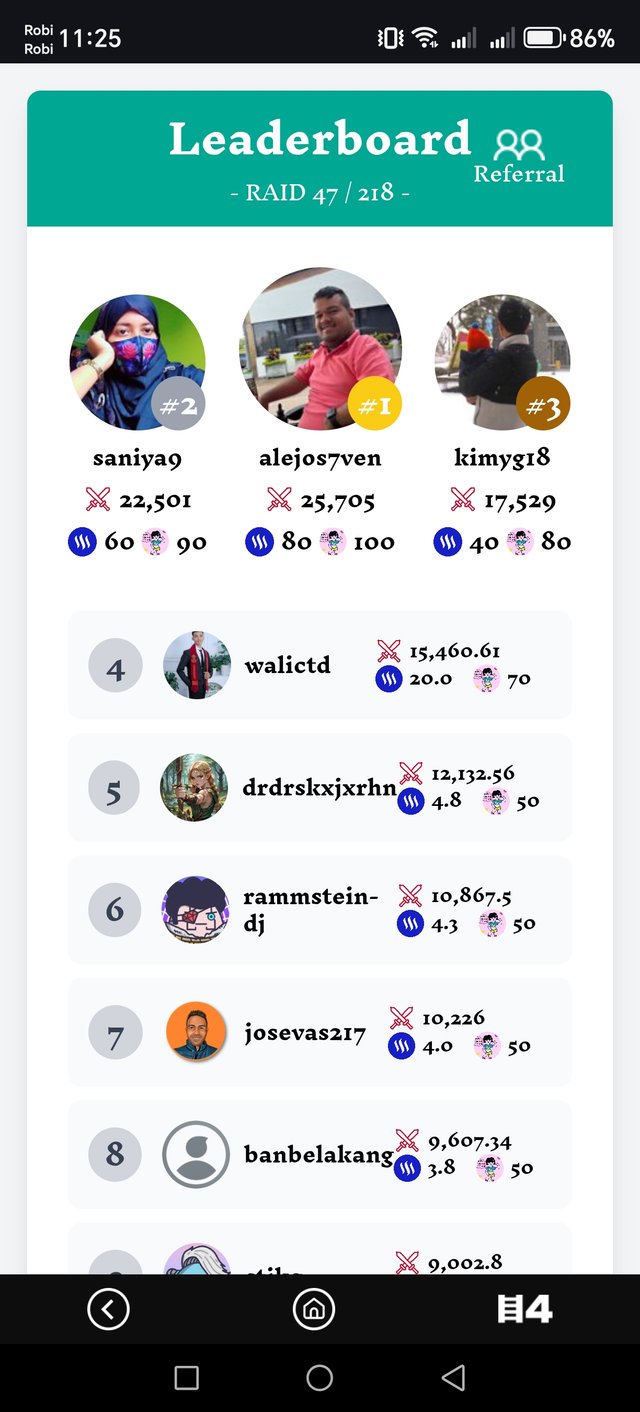
Task: Tap the Leaderboard title
Action: [319, 138]
